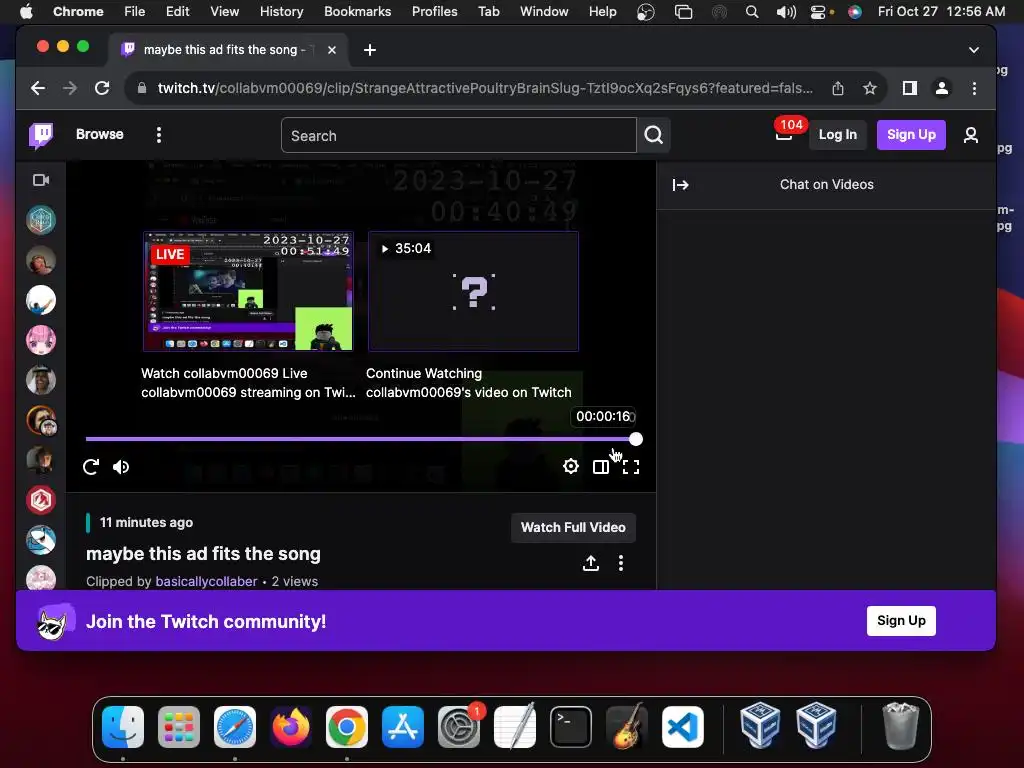Image resolution: width=1024 pixels, height=768 pixels.
Task: Click the clip seek bar progress track
Action: coord(359,440)
